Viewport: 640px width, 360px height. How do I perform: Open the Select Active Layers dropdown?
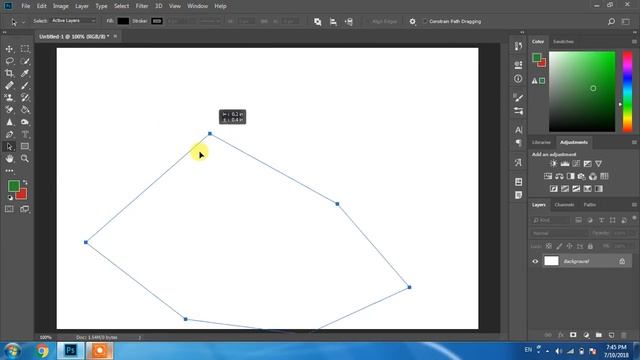[73, 20]
